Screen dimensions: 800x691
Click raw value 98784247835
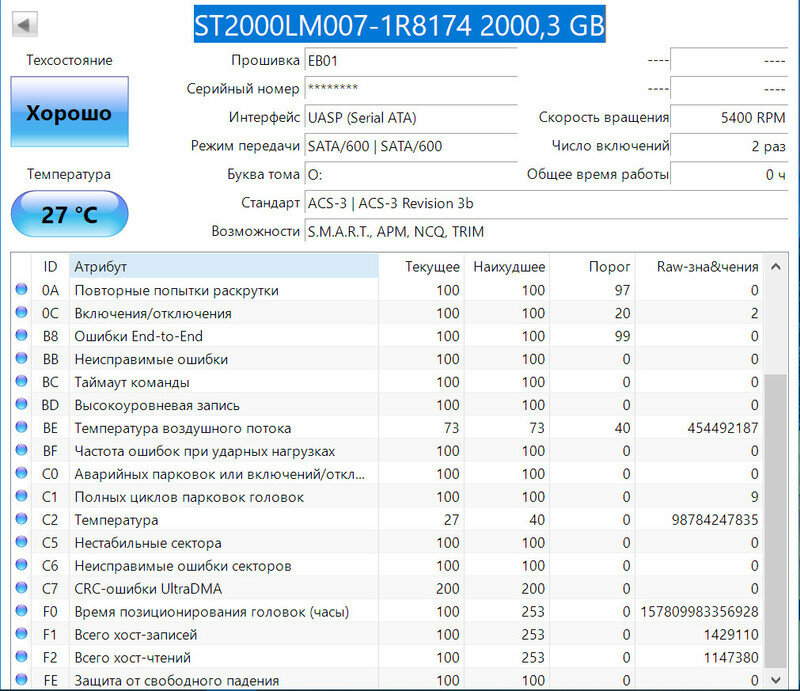coord(715,520)
